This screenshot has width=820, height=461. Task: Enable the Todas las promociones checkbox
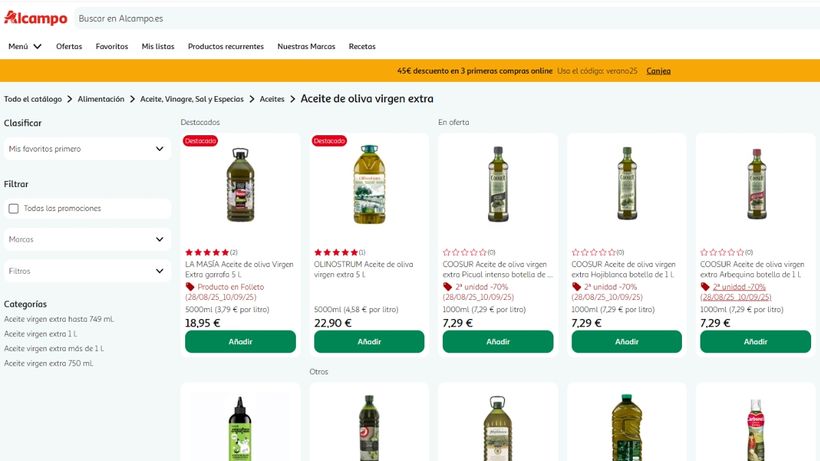[x=14, y=208]
